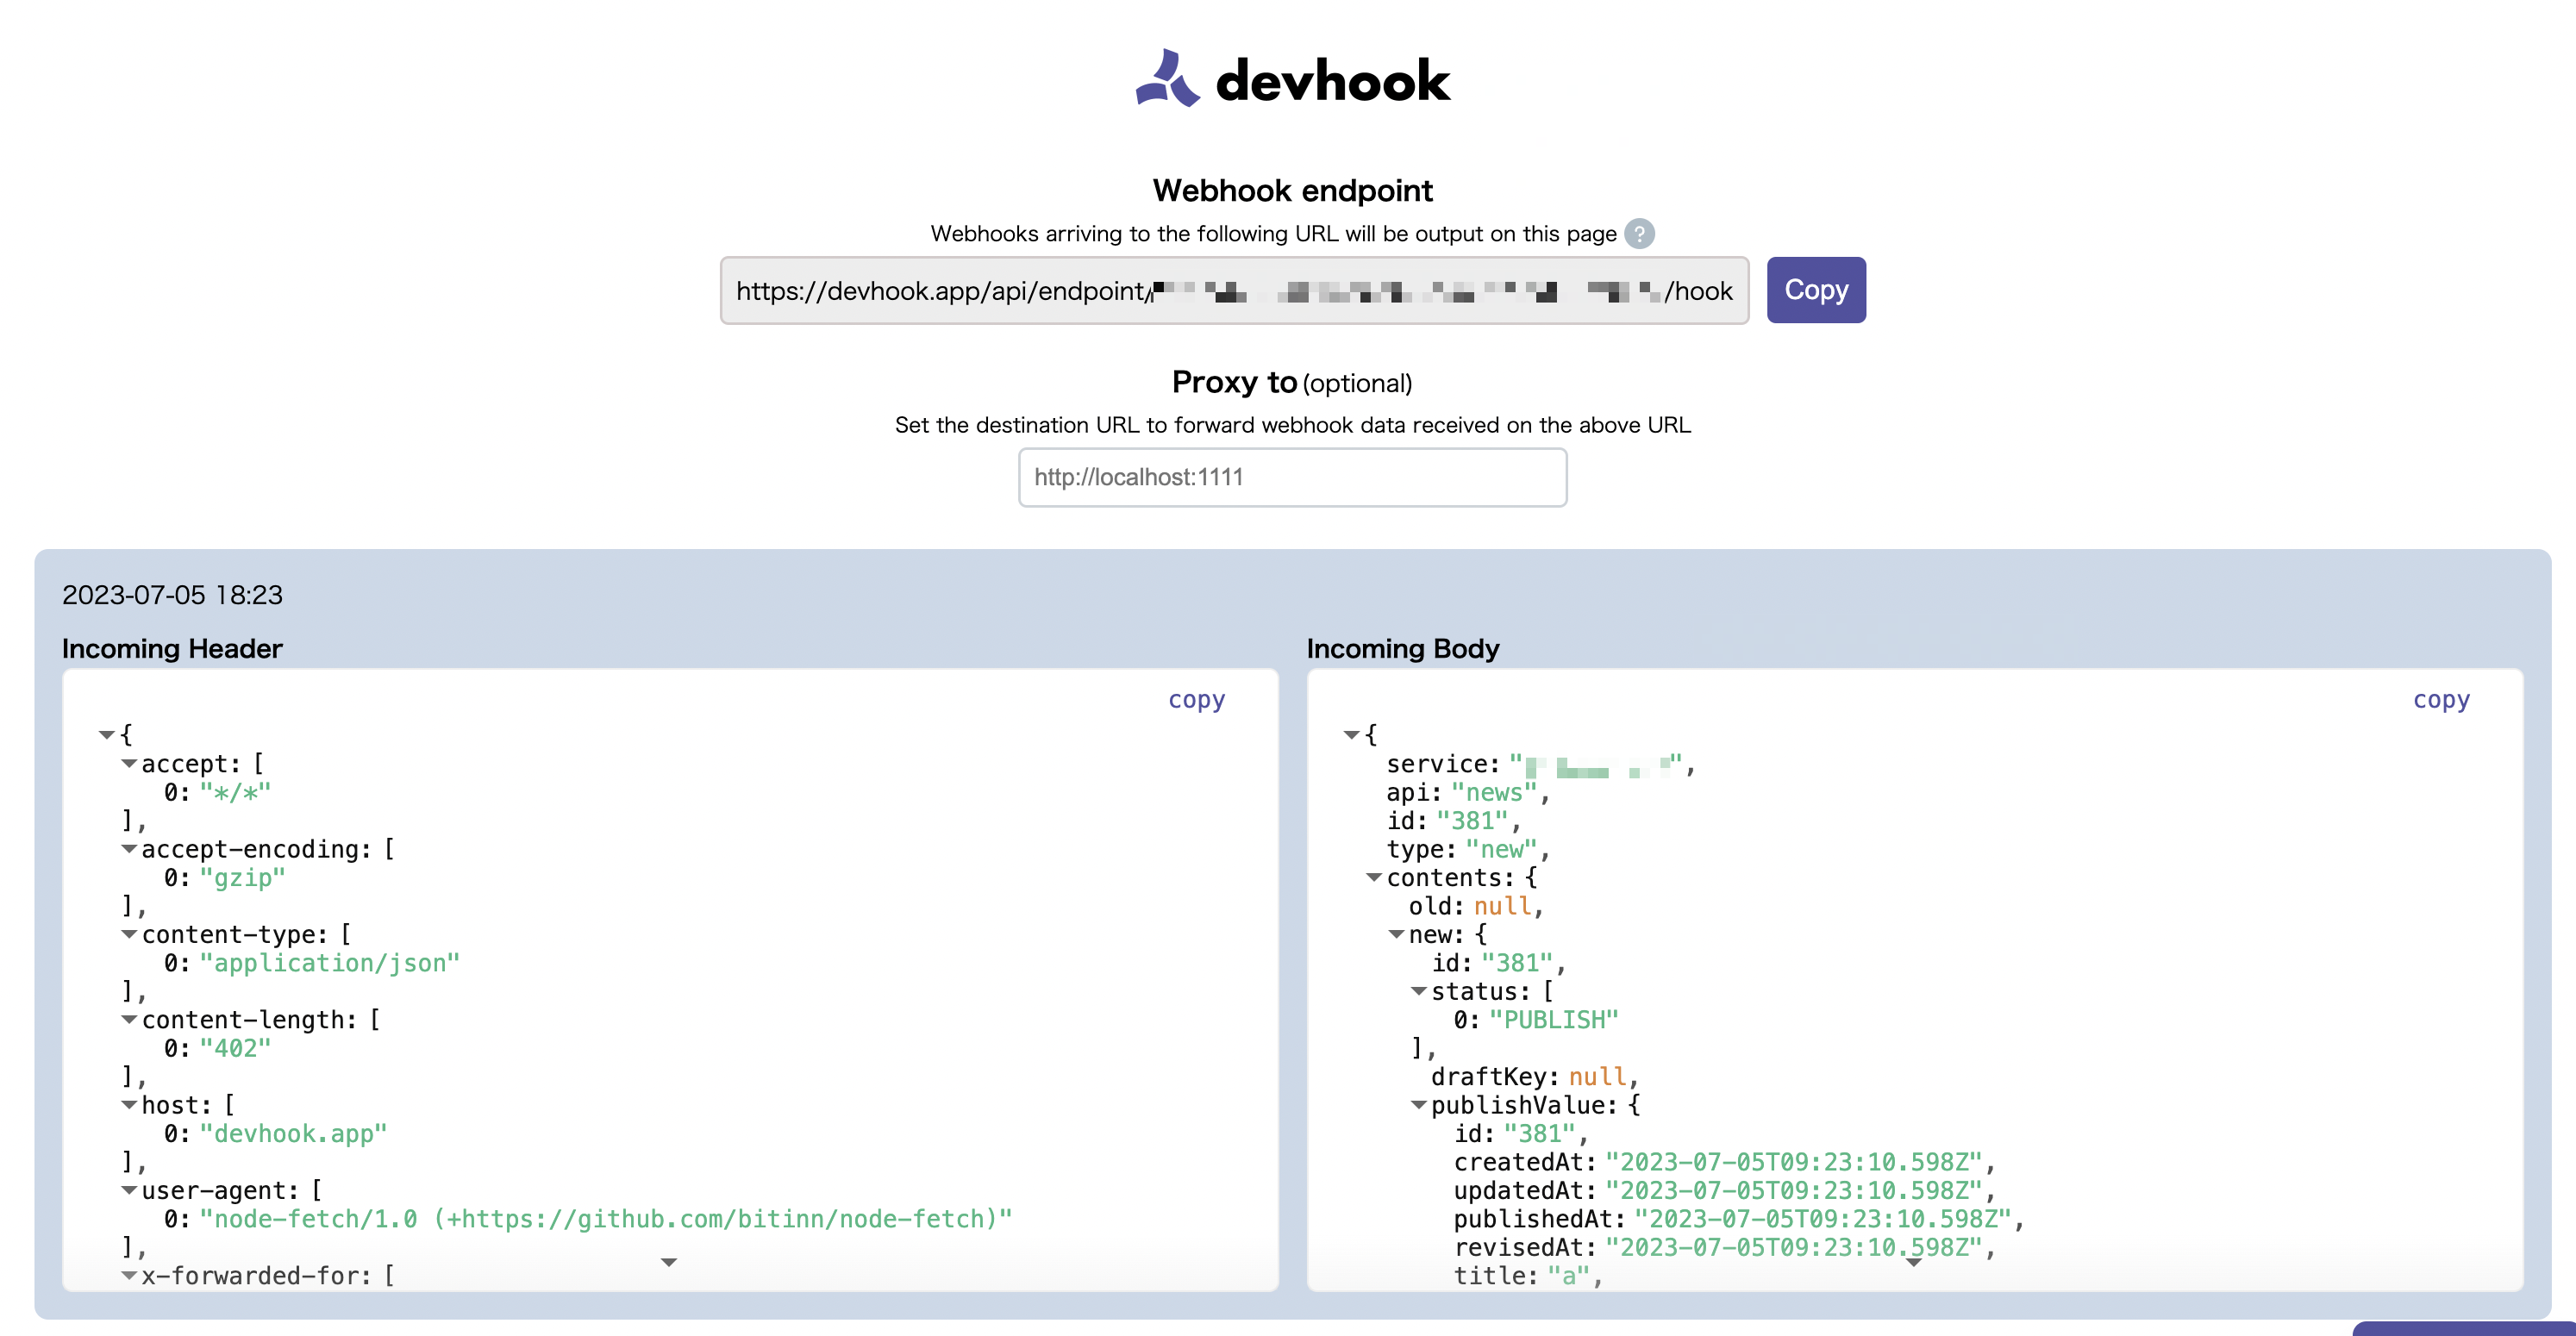The width and height of the screenshot is (2576, 1336).
Task: Collapse the root object in Incoming Header
Action: (x=106, y=735)
